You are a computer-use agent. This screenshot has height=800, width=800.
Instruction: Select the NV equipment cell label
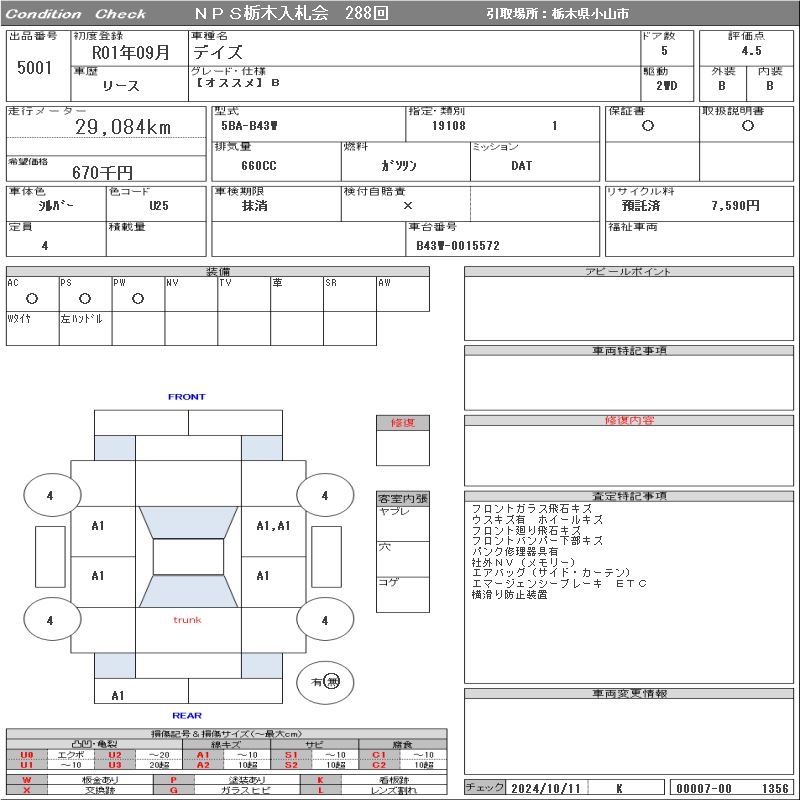[x=172, y=283]
